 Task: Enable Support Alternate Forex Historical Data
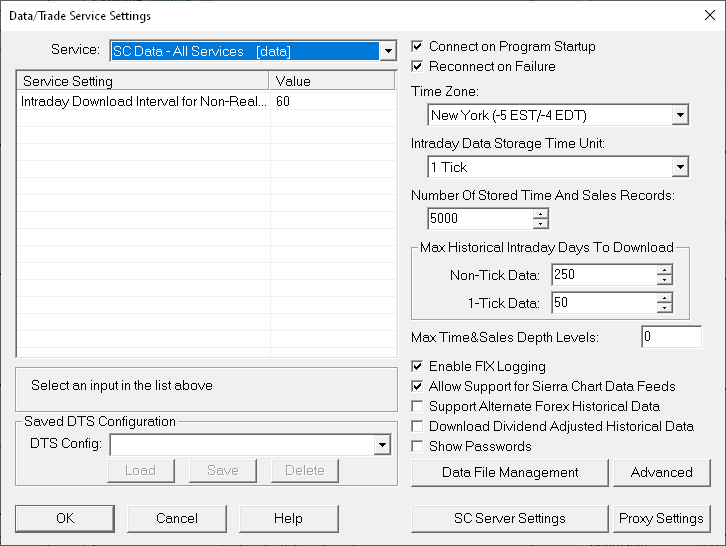pos(417,406)
